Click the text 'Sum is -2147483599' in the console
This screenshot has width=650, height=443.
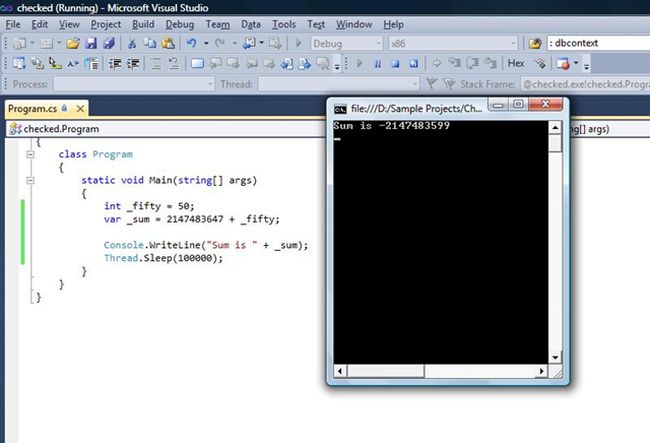pyautogui.click(x=391, y=126)
